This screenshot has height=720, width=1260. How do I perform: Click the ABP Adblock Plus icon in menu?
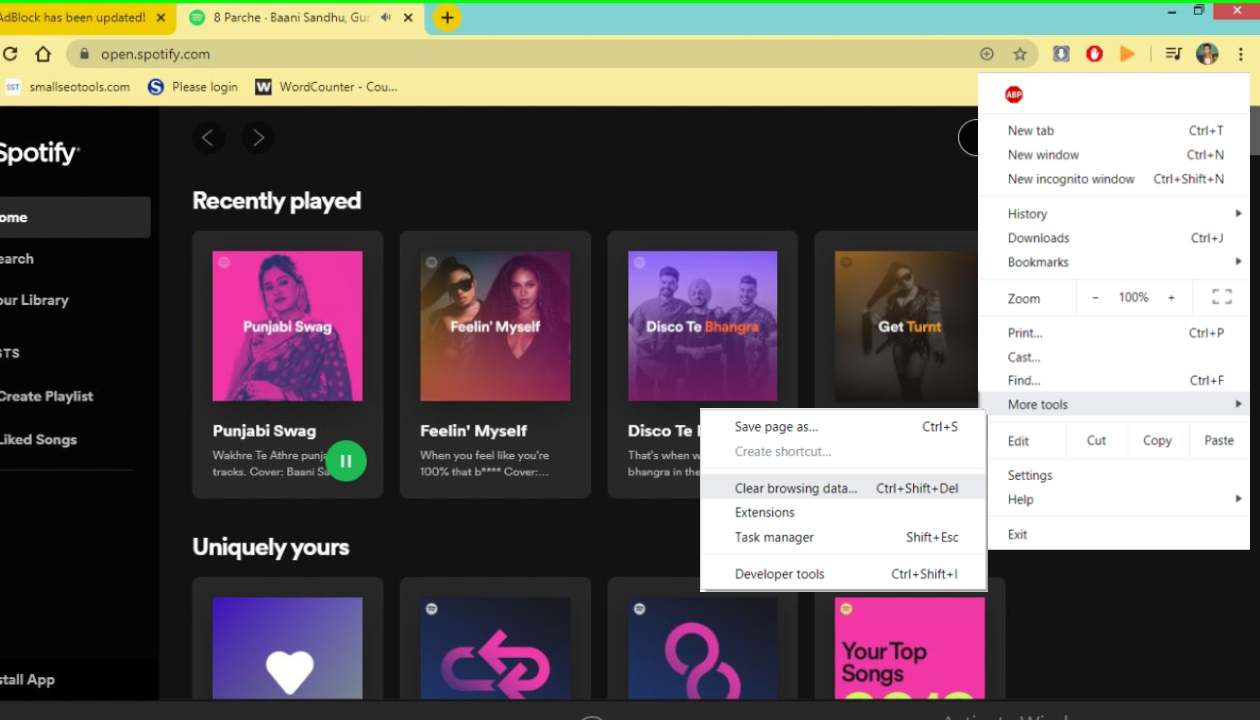(x=1014, y=95)
